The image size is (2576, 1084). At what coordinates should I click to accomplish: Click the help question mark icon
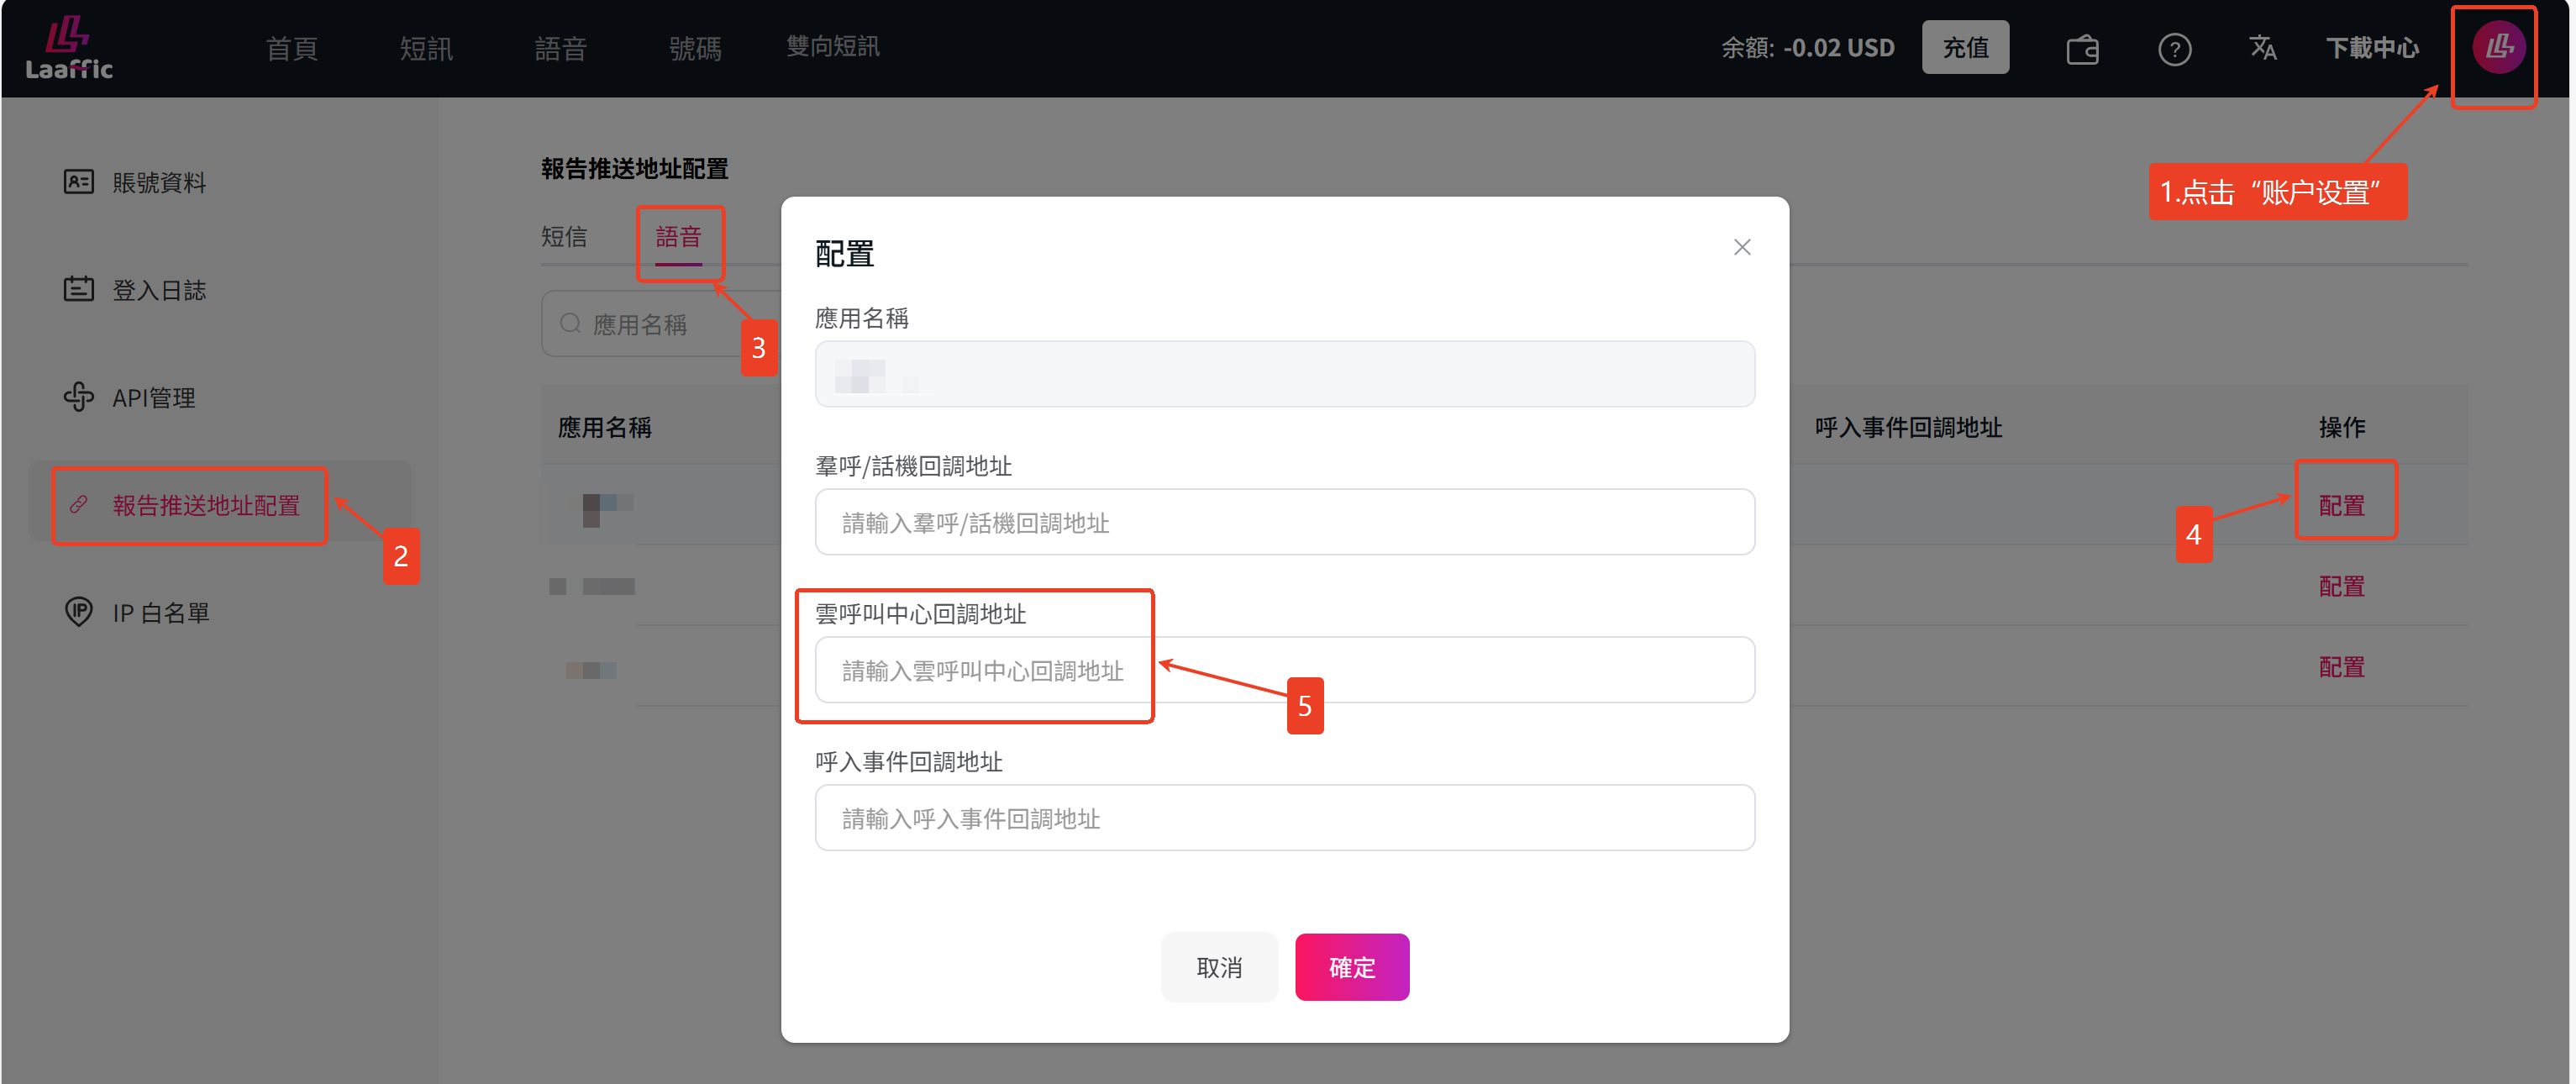click(2174, 49)
